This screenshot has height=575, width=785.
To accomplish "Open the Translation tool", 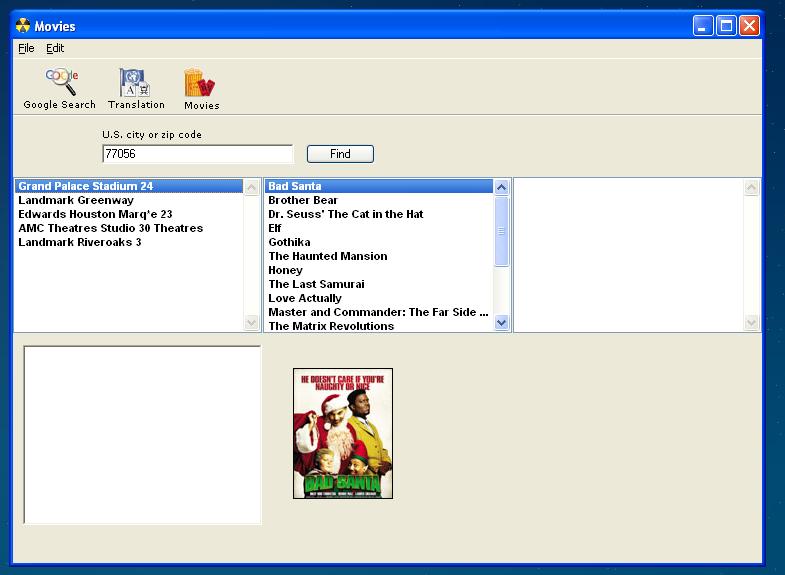I will pos(136,89).
